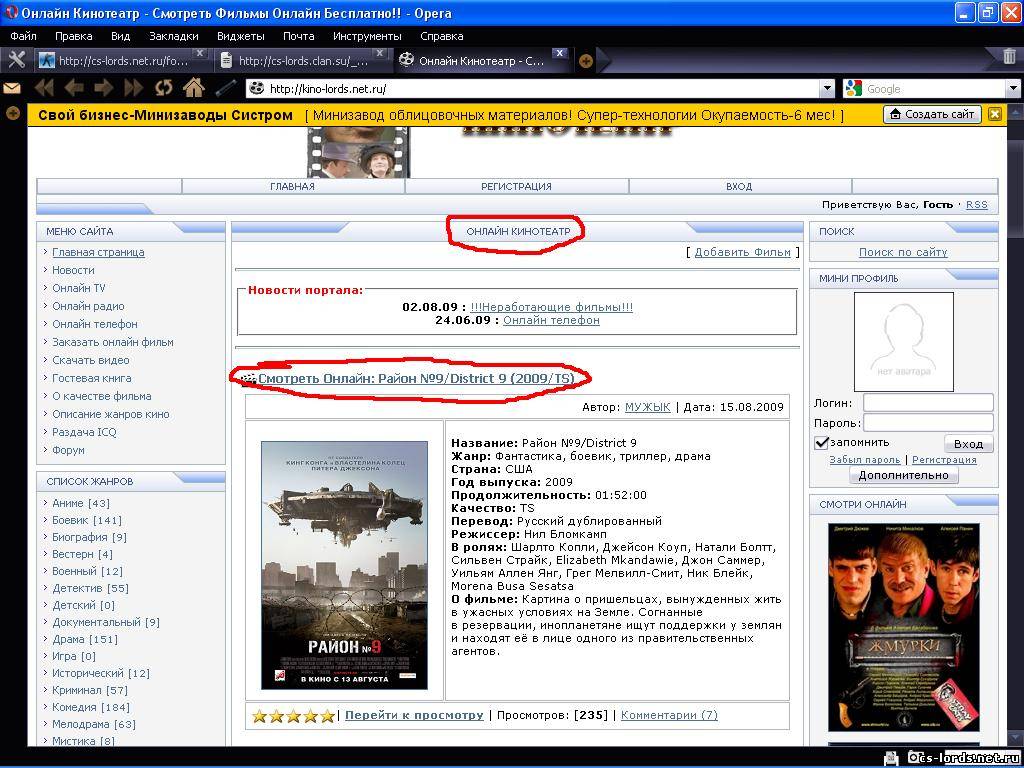Open the closed tabs trash icon
This screenshot has width=1024, height=768.
pyautogui.click(x=1010, y=56)
